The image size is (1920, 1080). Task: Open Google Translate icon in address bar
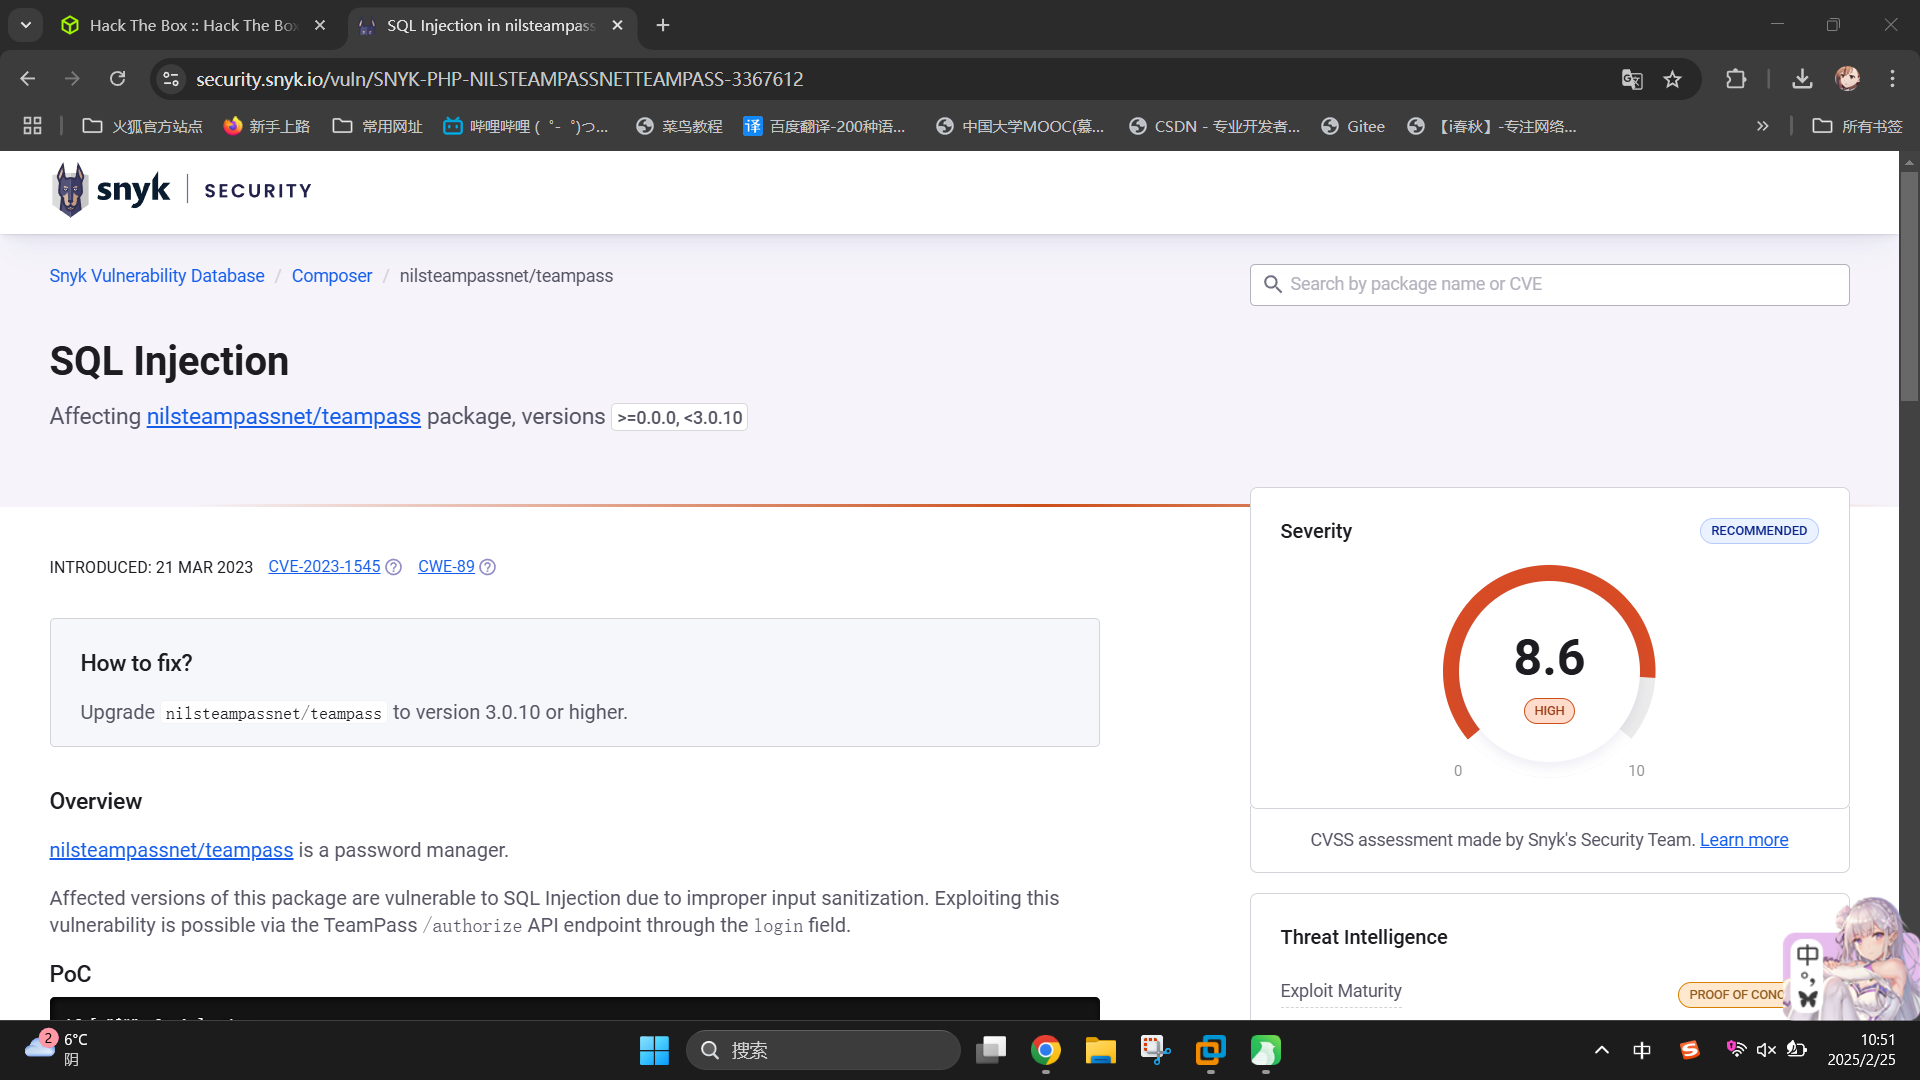pyautogui.click(x=1632, y=79)
